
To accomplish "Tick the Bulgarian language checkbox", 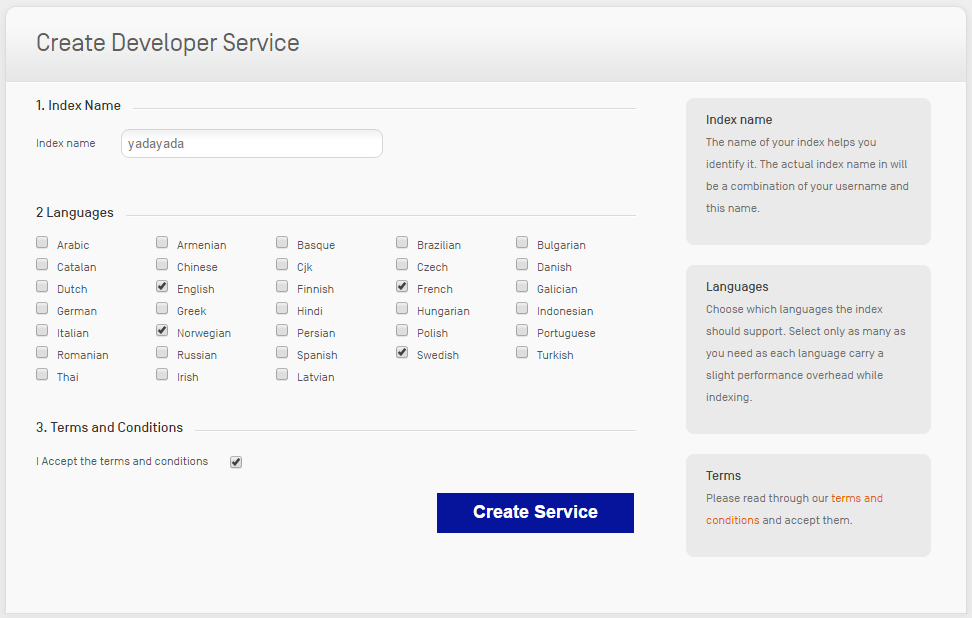I will click(x=522, y=242).
